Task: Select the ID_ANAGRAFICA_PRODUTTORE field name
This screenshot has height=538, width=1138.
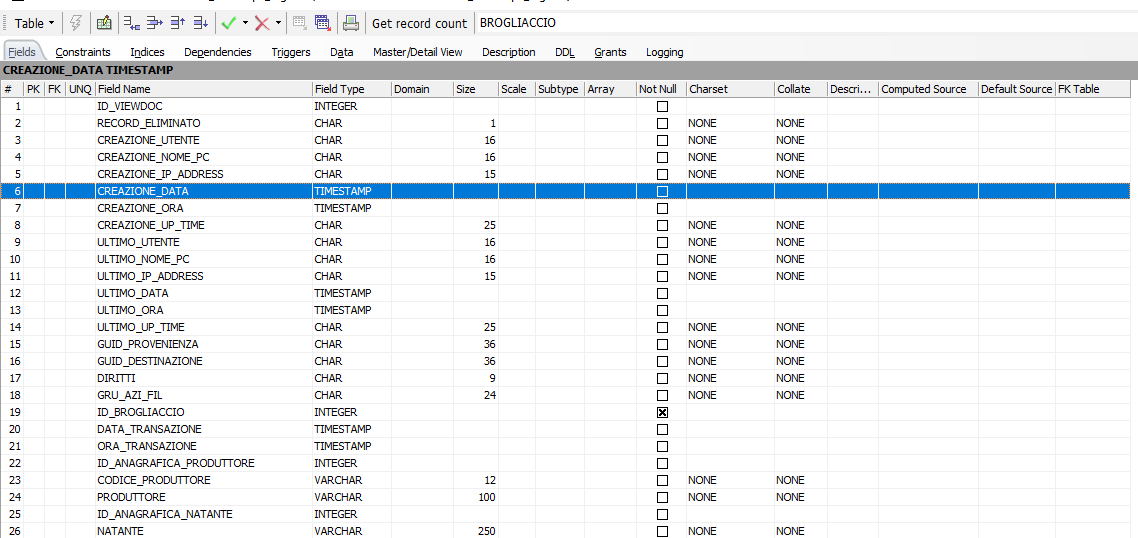Action: (176, 463)
